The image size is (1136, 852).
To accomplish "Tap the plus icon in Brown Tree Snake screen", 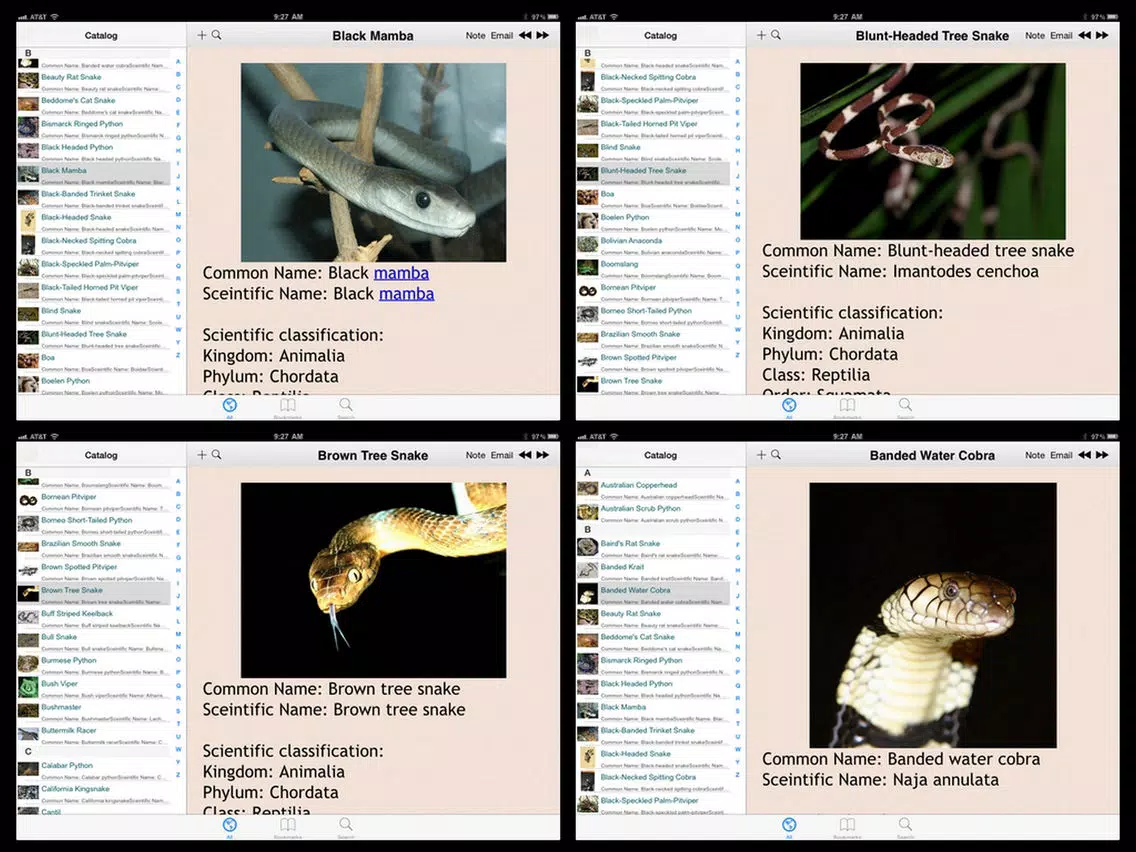I will click(202, 455).
